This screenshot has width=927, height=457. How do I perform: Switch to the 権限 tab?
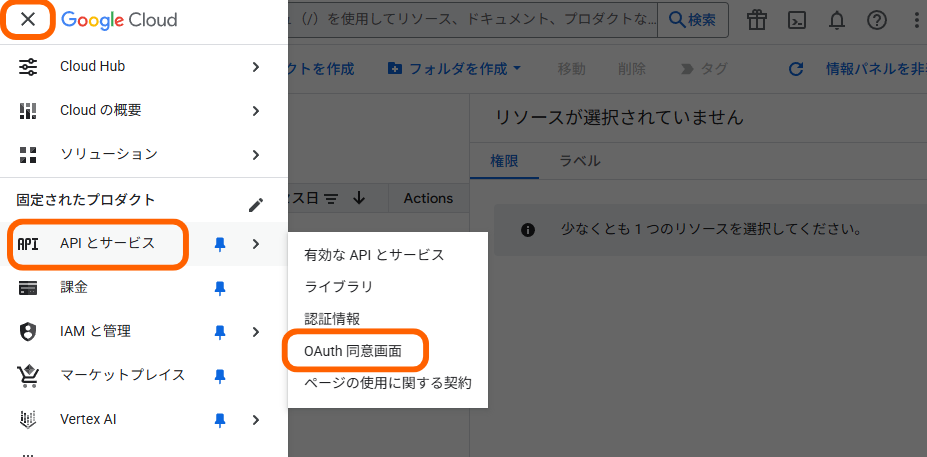(x=504, y=161)
